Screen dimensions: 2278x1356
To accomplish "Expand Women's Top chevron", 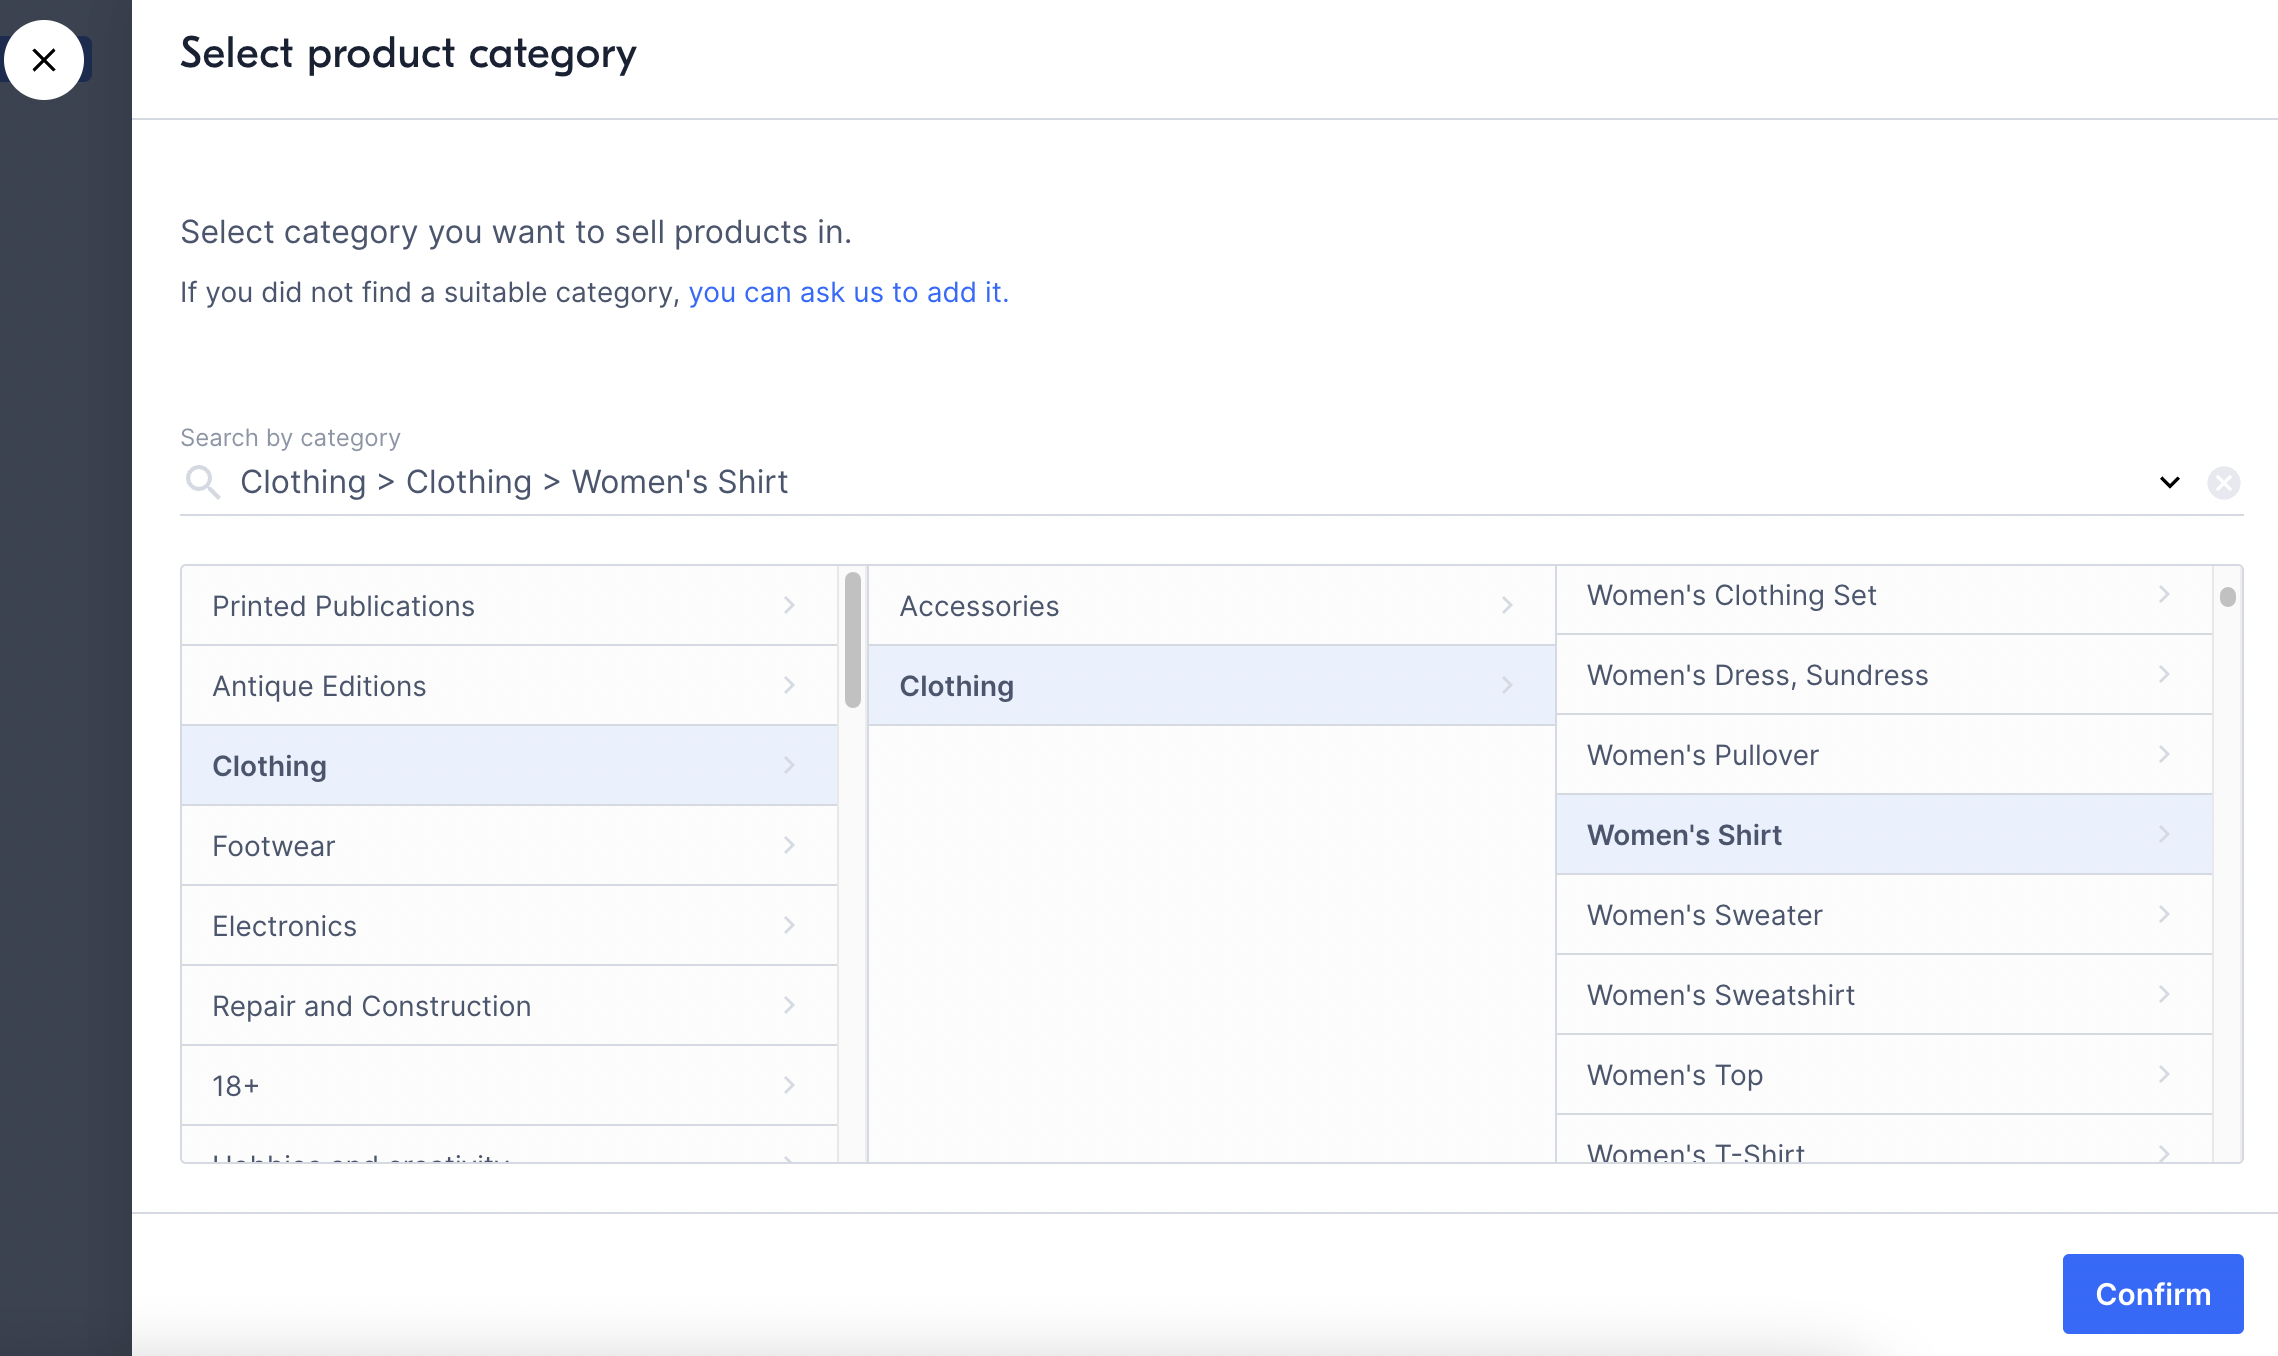I will [2164, 1074].
